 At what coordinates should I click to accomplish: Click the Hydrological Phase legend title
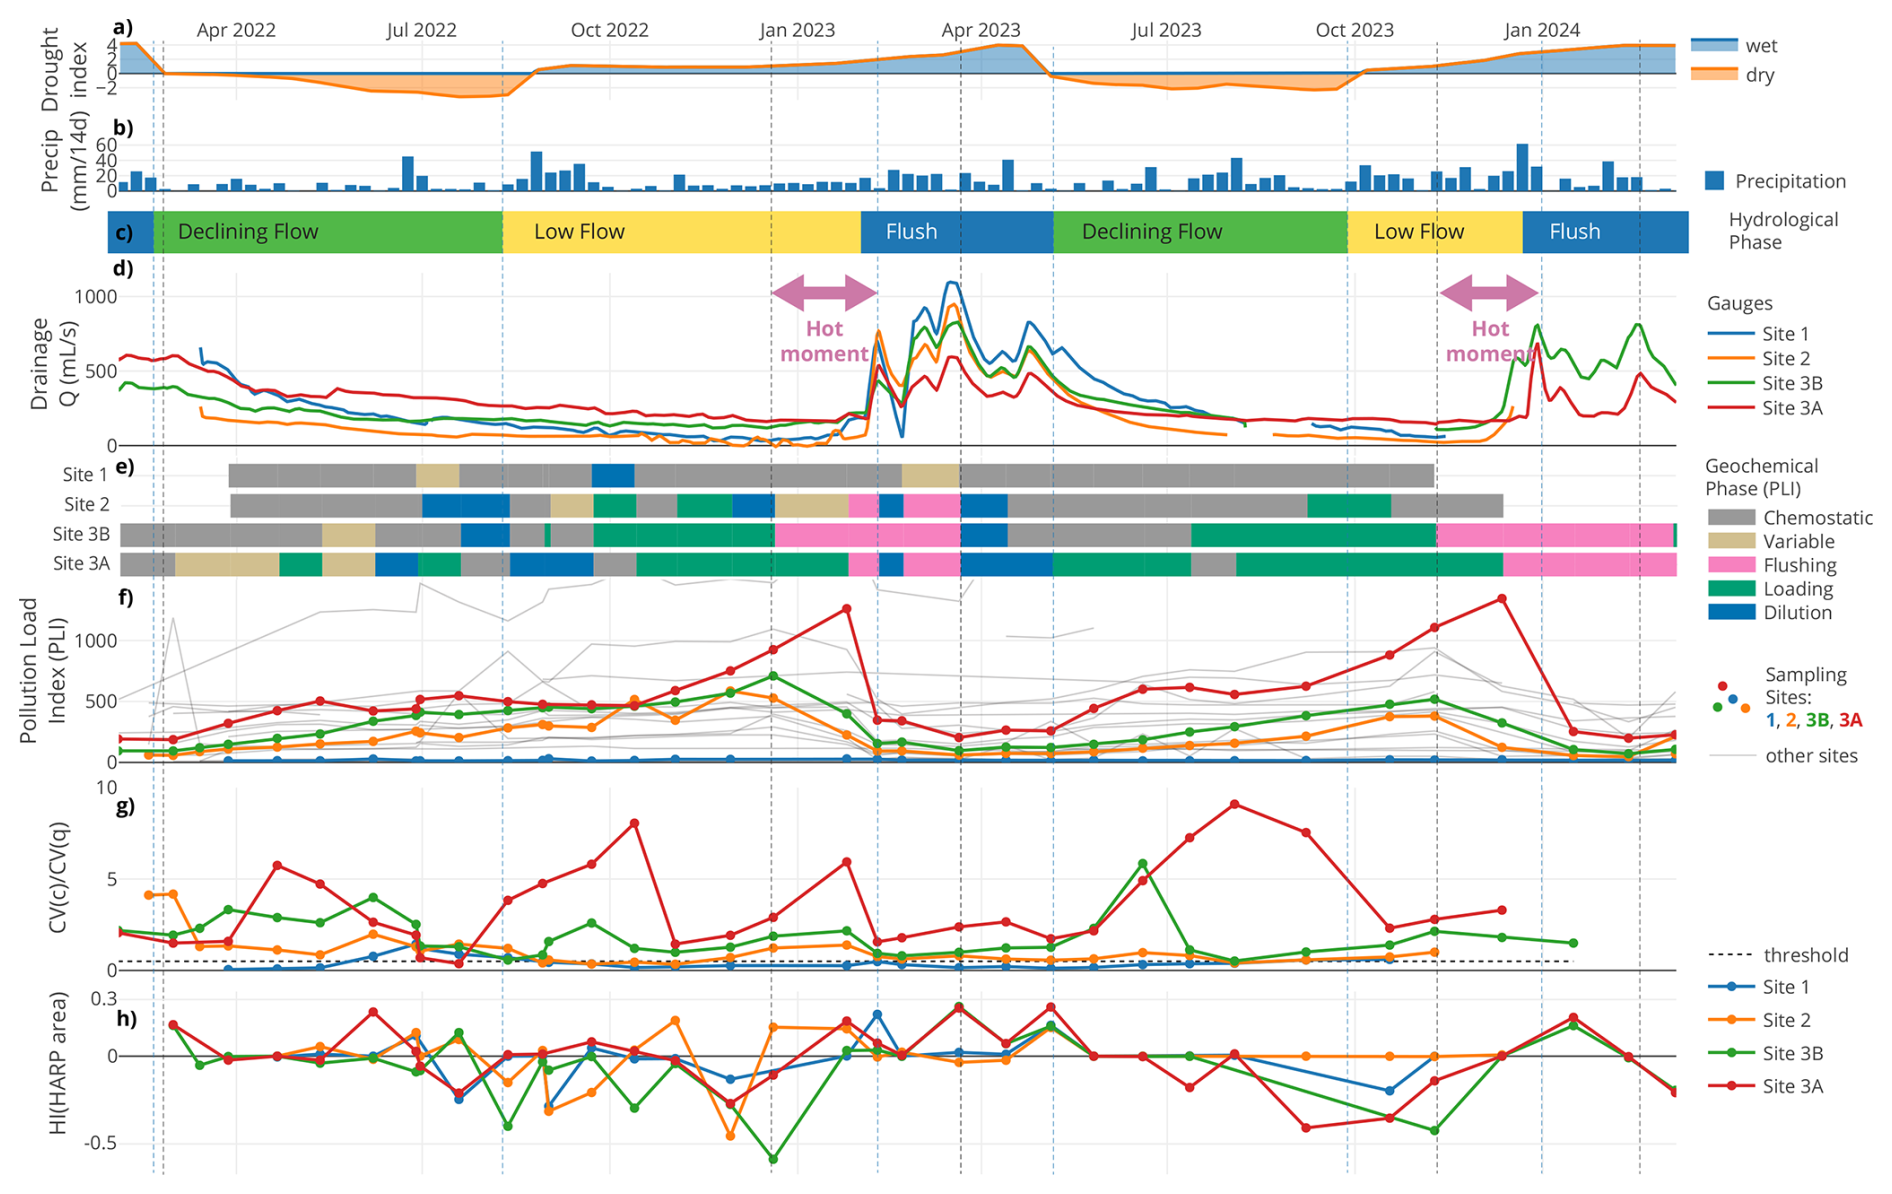coord(1783,231)
